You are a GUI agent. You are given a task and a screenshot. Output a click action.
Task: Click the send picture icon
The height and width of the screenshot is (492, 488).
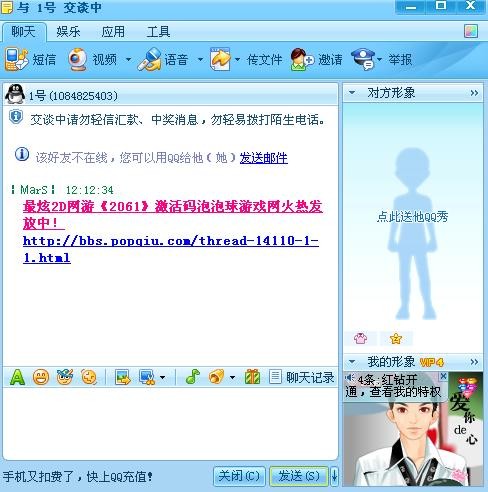click(x=123, y=377)
